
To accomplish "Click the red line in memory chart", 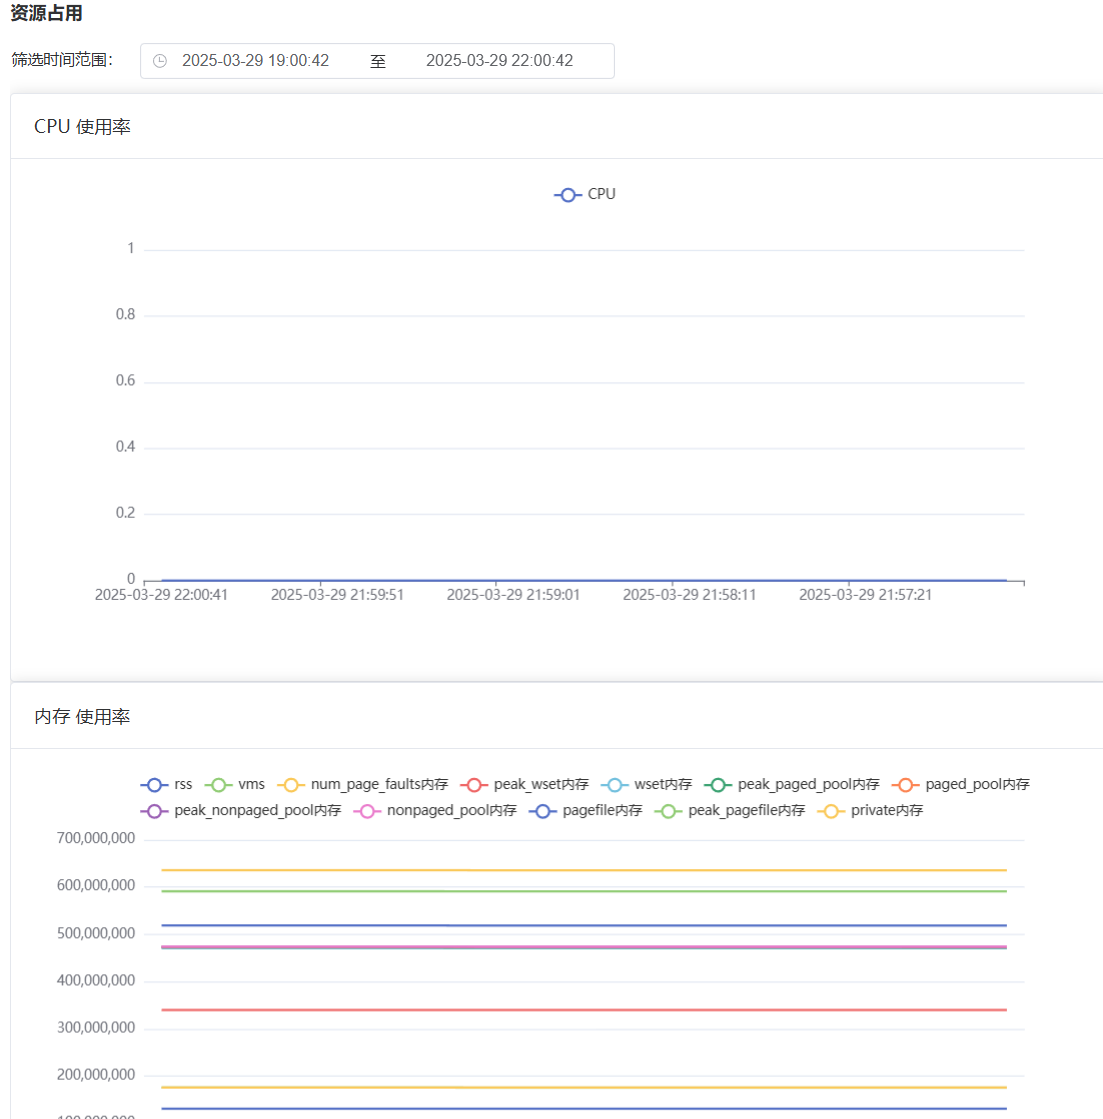I will 584,1010.
